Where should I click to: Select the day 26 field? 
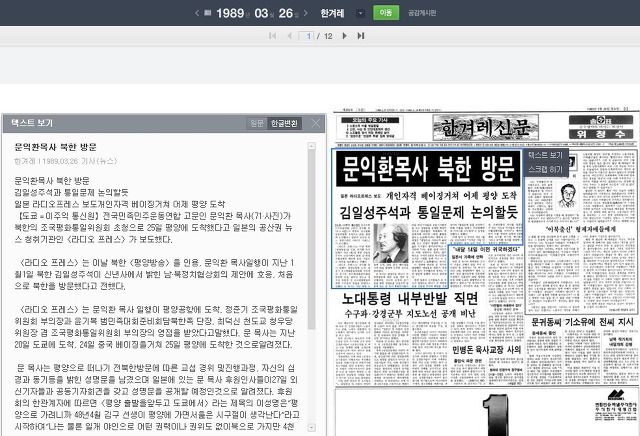click(286, 13)
